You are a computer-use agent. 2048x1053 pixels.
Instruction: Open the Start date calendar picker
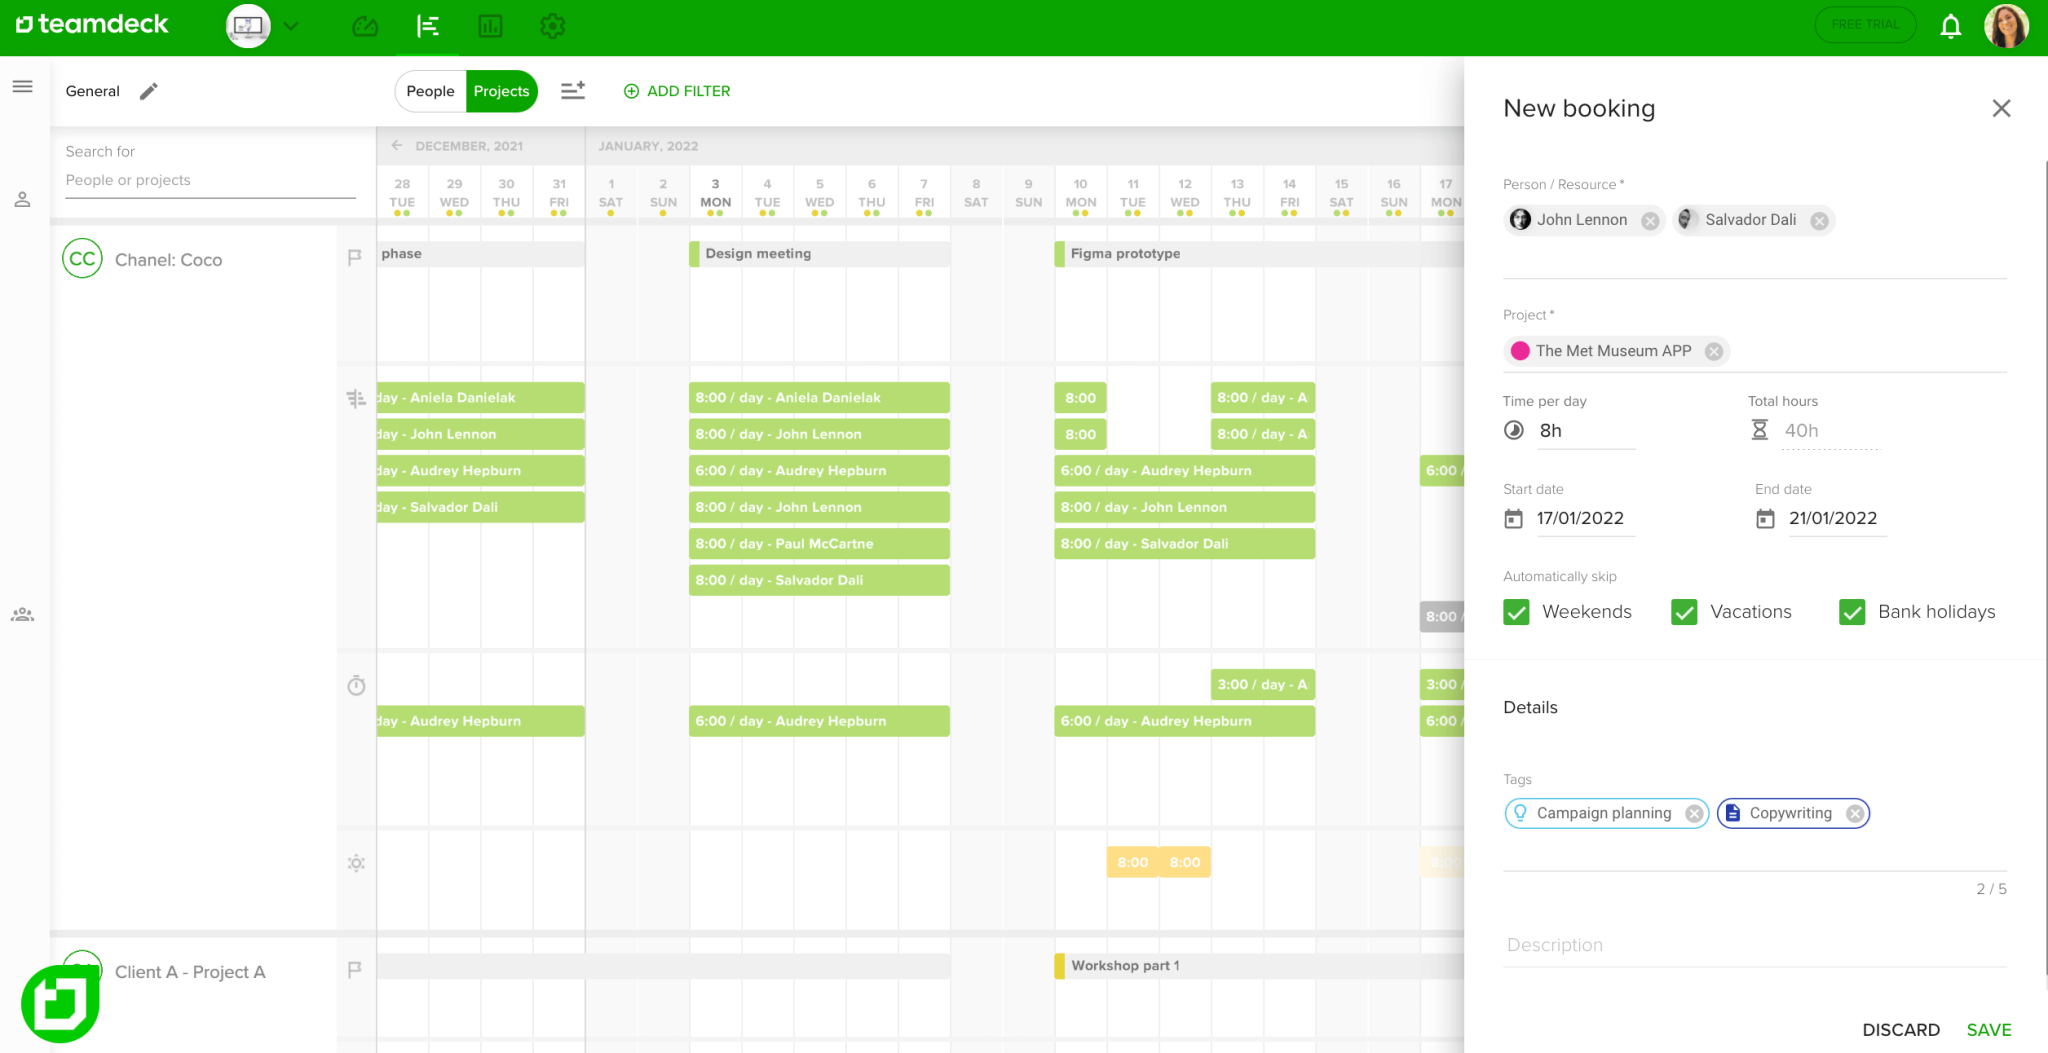[1514, 518]
